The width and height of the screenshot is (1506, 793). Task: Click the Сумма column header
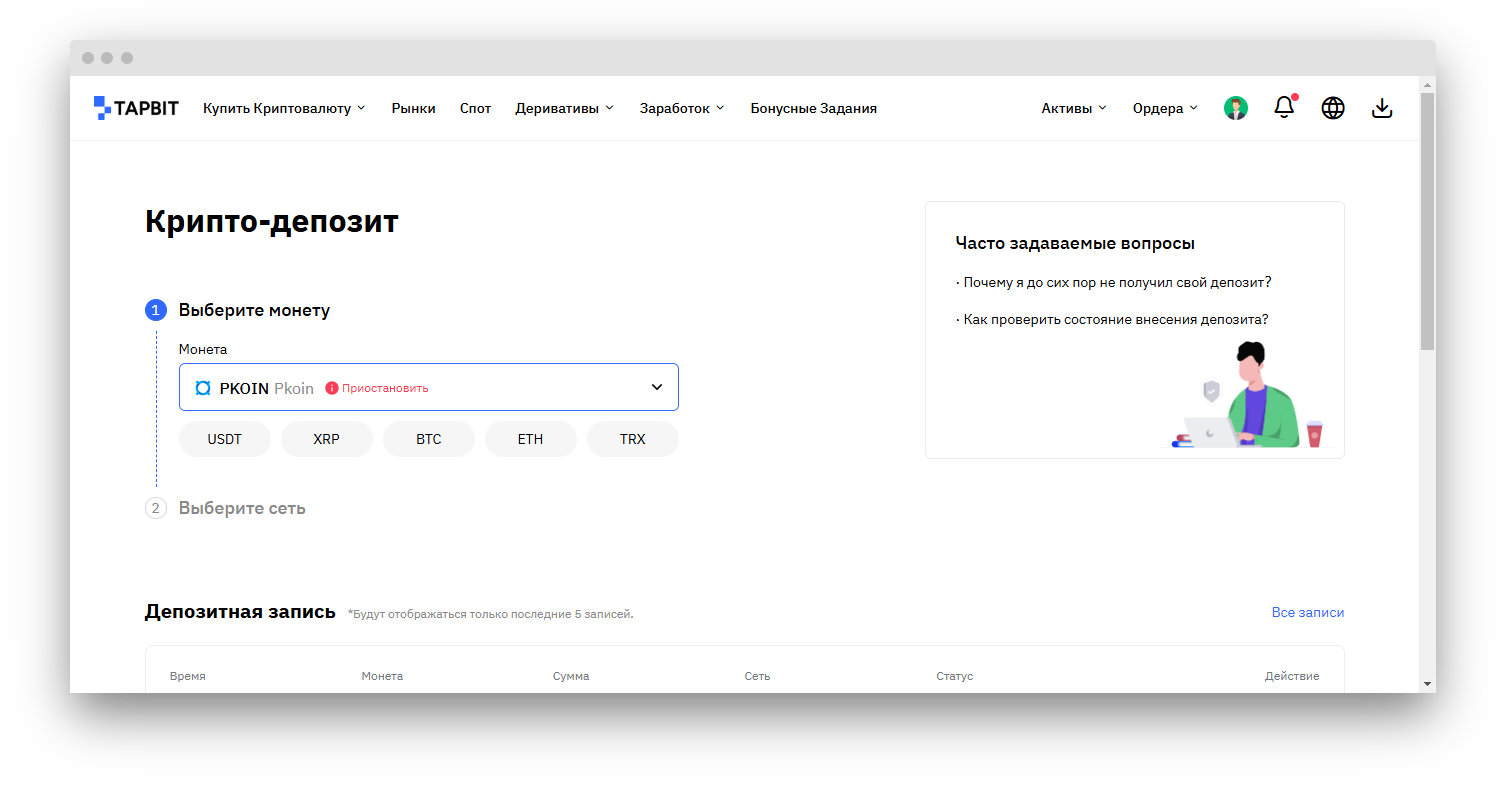(571, 676)
